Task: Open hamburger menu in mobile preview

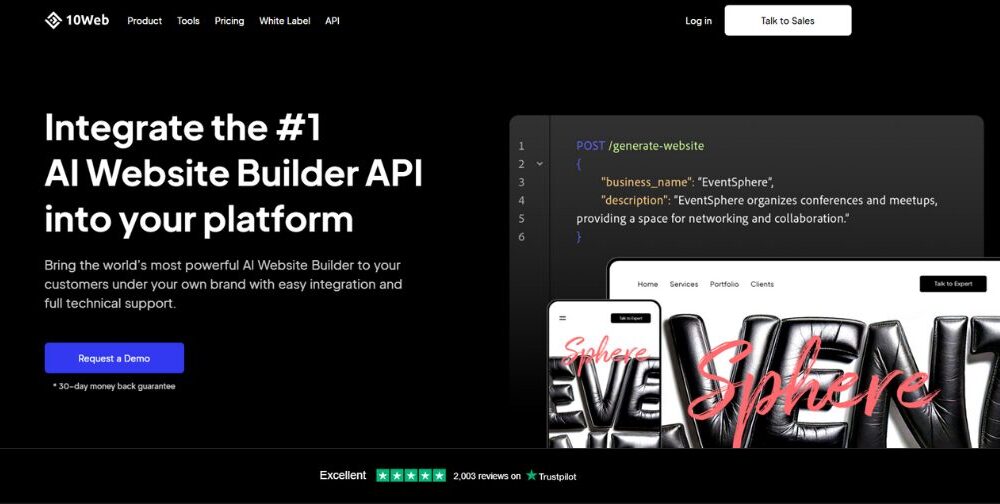Action: coord(562,318)
